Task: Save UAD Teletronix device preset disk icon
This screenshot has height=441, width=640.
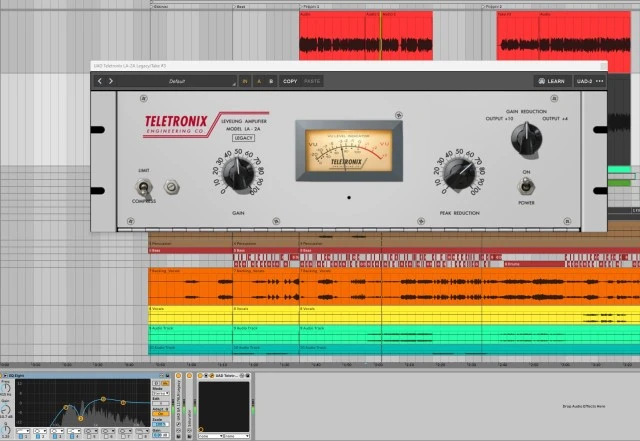Action: [247, 376]
